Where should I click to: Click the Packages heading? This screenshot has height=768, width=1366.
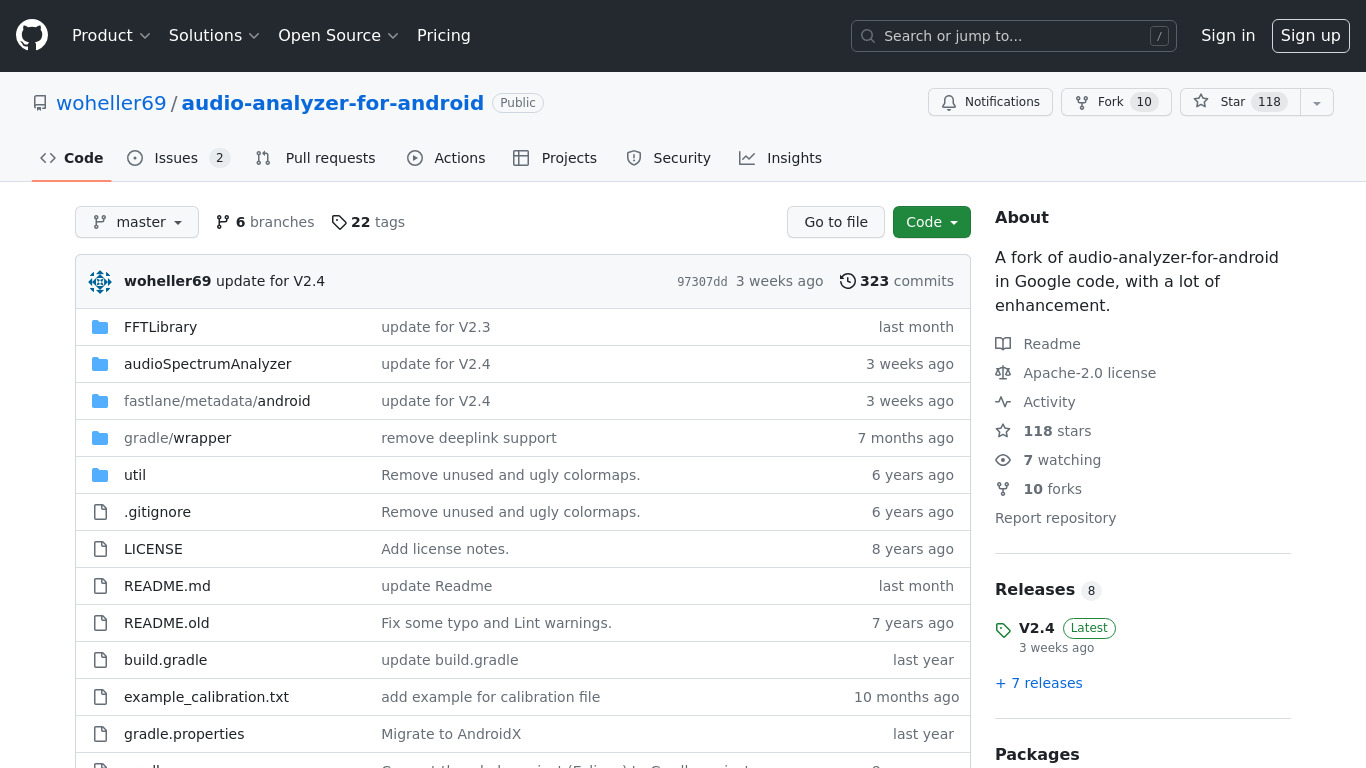(x=1037, y=755)
